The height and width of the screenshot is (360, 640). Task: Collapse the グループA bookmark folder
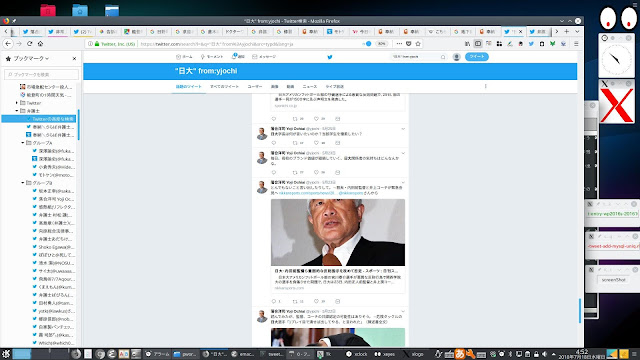(23, 143)
